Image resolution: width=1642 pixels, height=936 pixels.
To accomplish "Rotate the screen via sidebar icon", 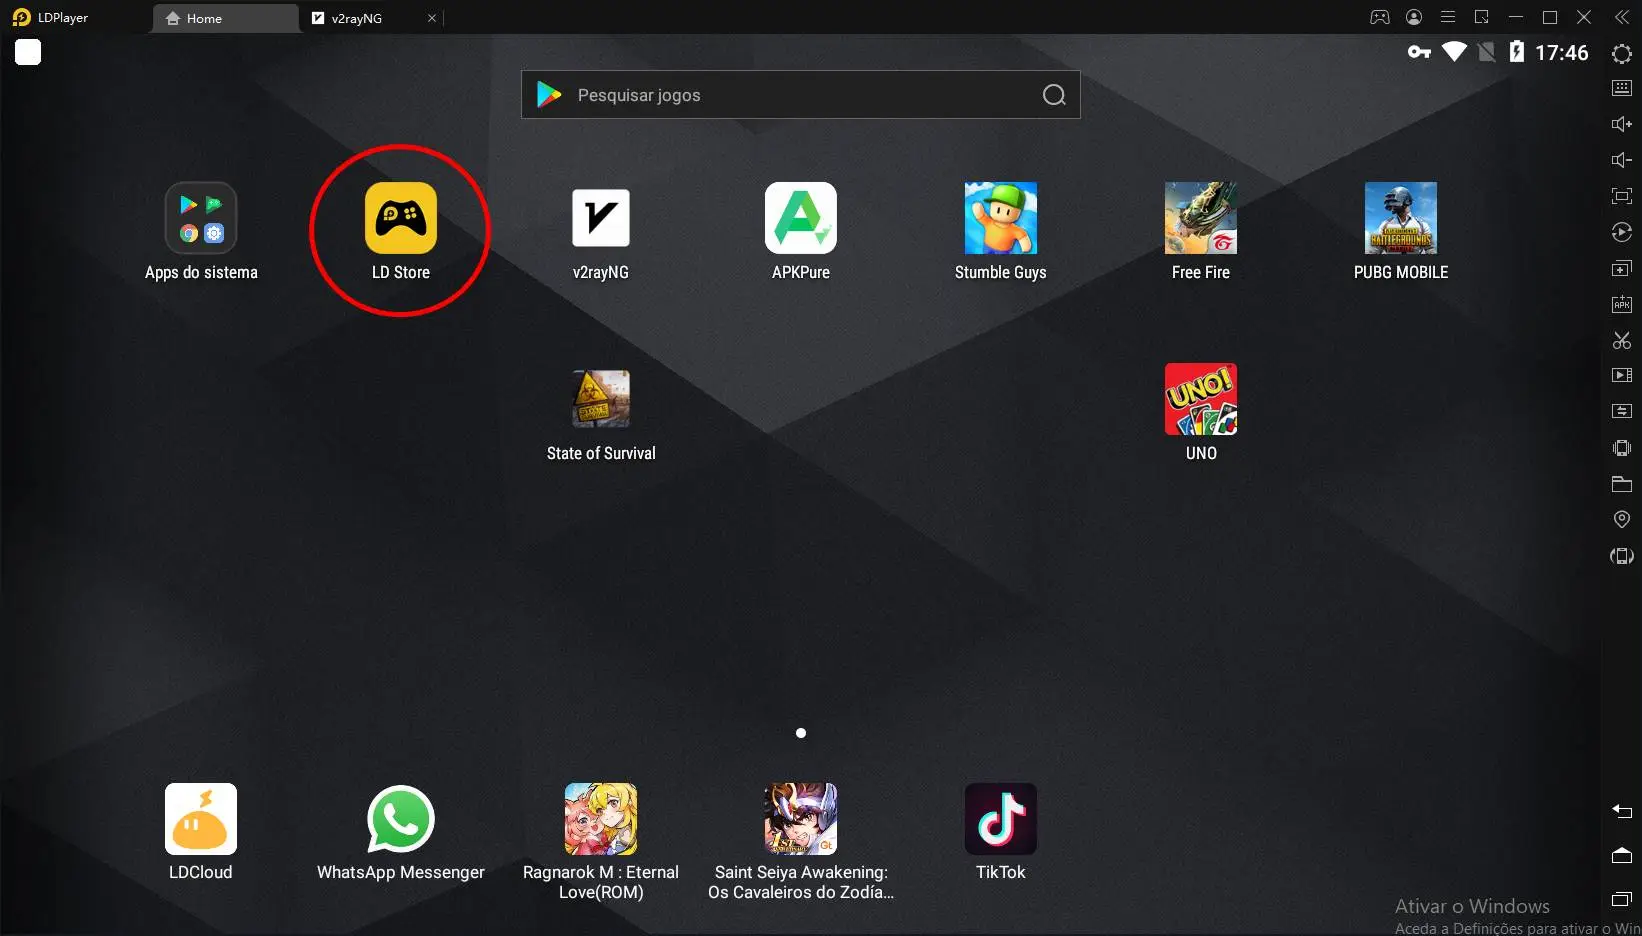I will tap(1622, 555).
